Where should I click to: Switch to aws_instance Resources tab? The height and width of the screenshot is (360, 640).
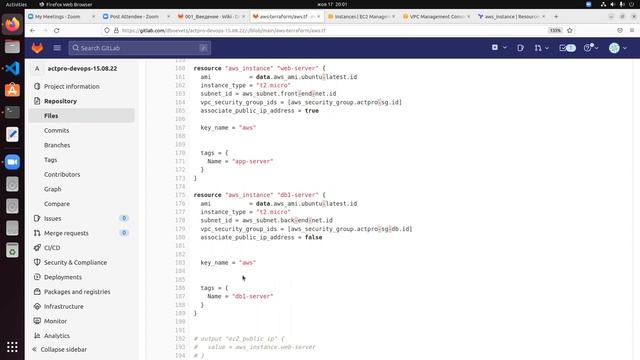(512, 17)
